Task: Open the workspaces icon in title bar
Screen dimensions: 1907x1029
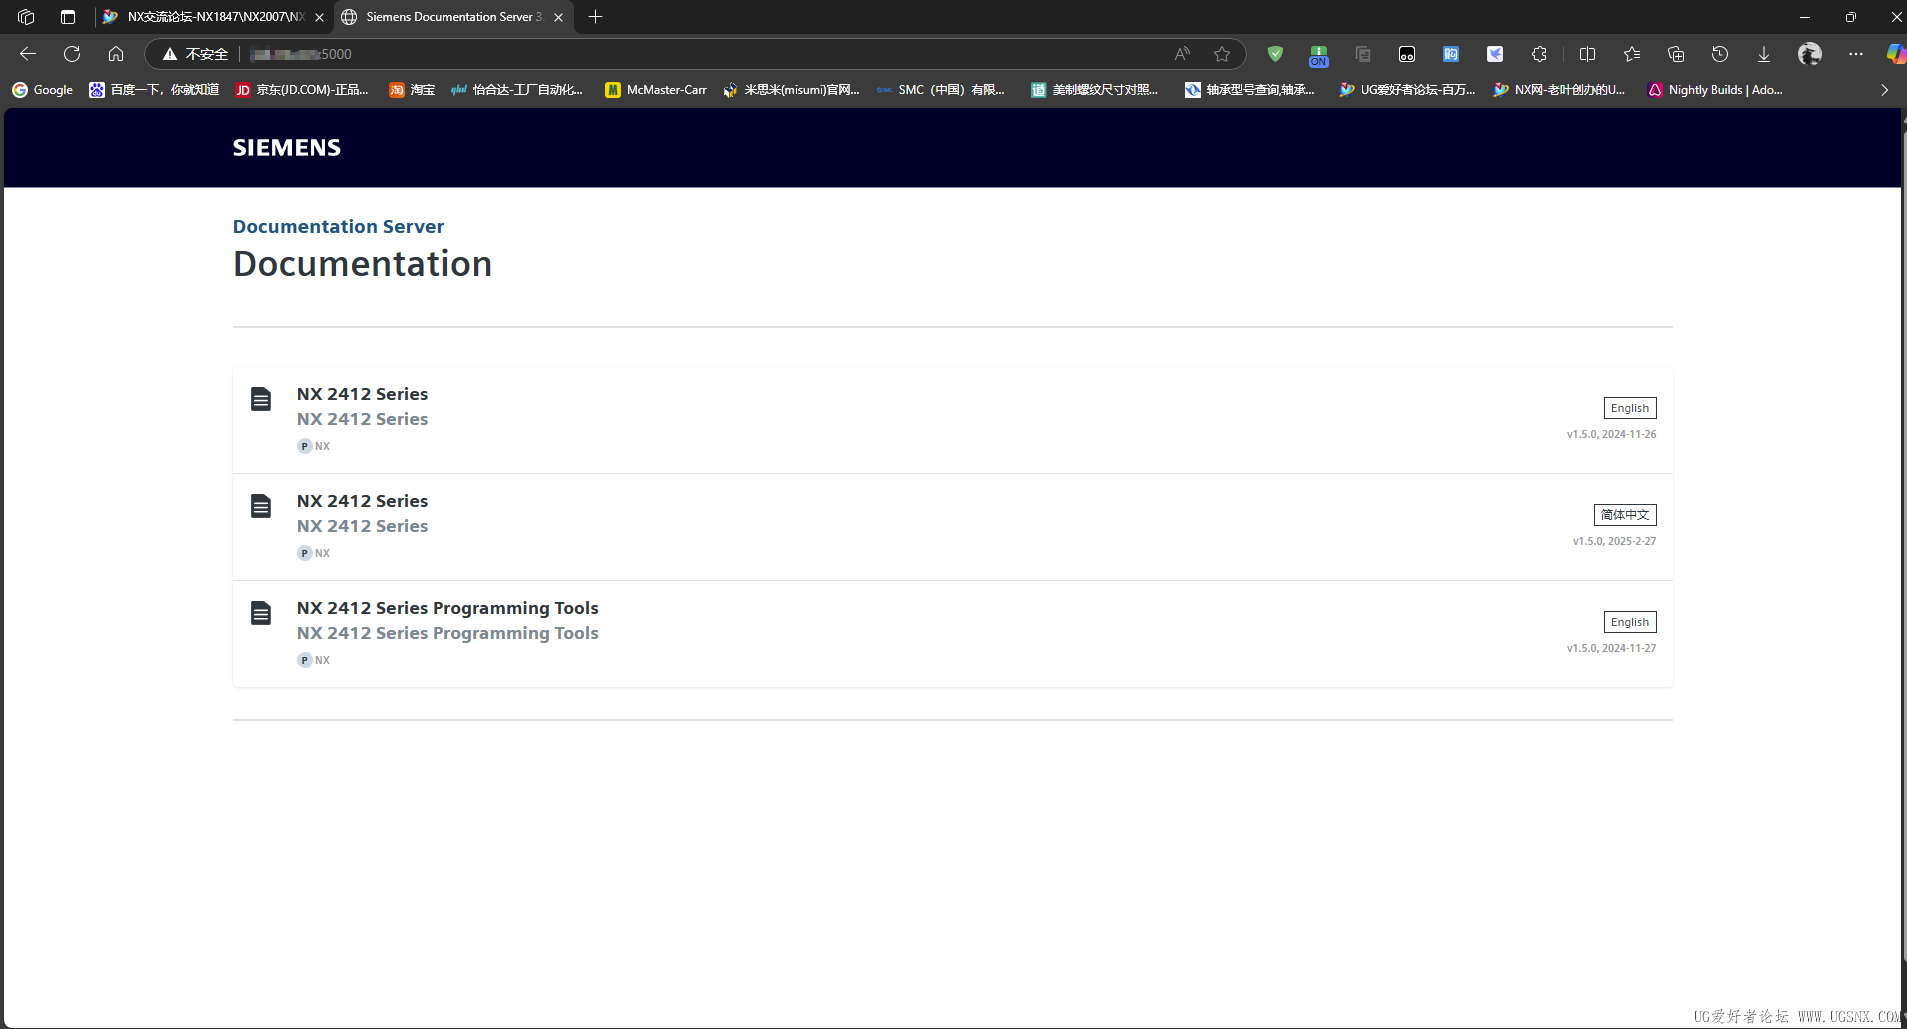Action: (26, 17)
